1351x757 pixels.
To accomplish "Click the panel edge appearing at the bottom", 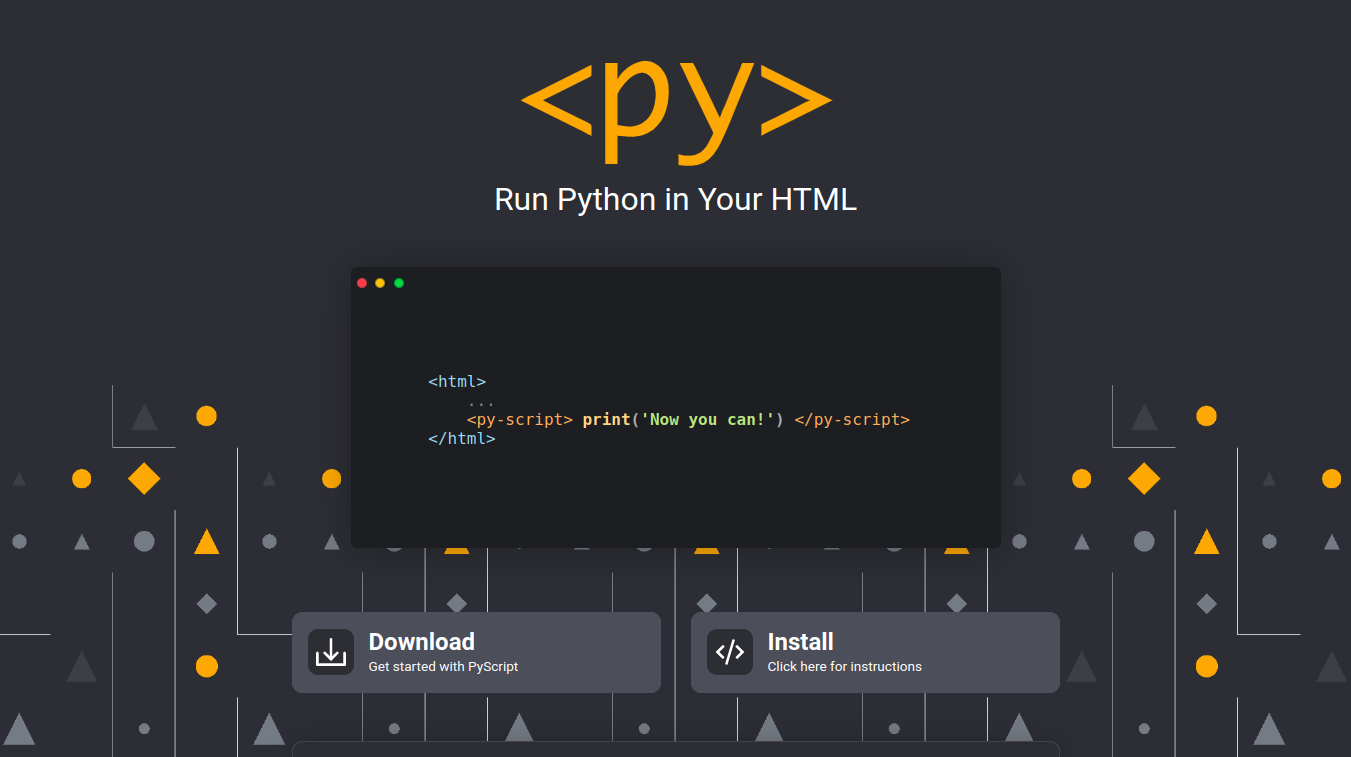I will point(675,750).
